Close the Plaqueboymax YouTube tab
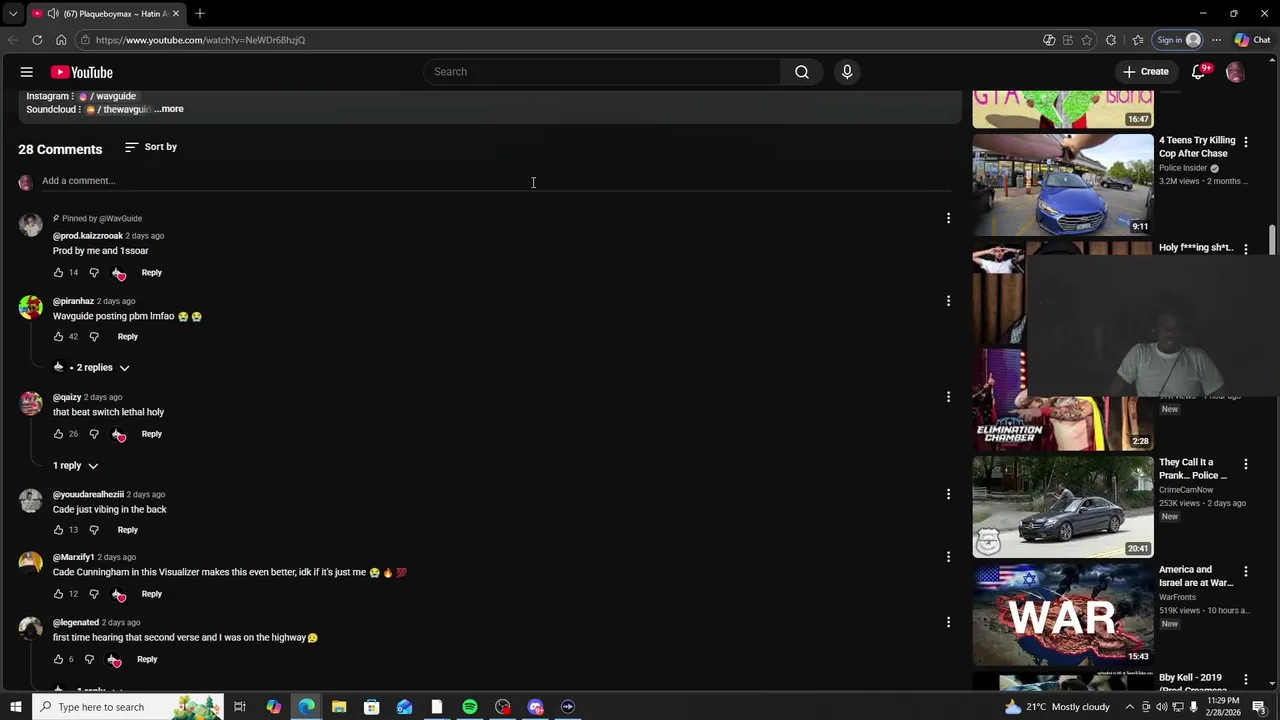 (176, 13)
